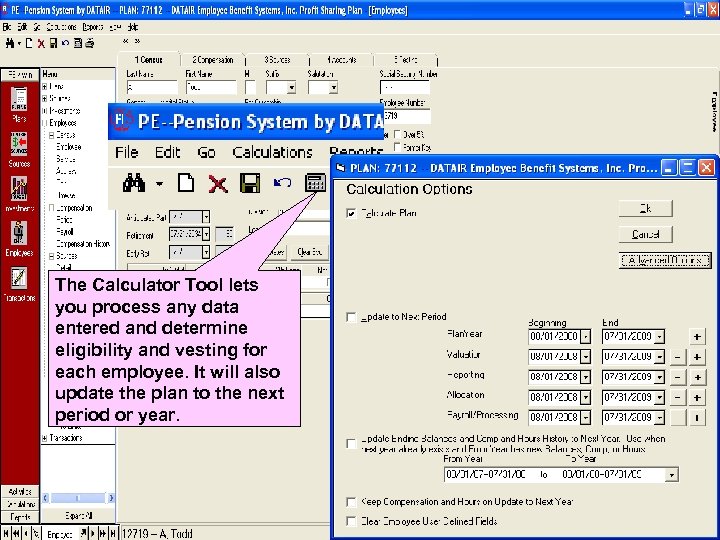Screen dimensions: 720x540
Task: Click the small Undo arrow icon below the menu bar
Action: click(65, 43)
